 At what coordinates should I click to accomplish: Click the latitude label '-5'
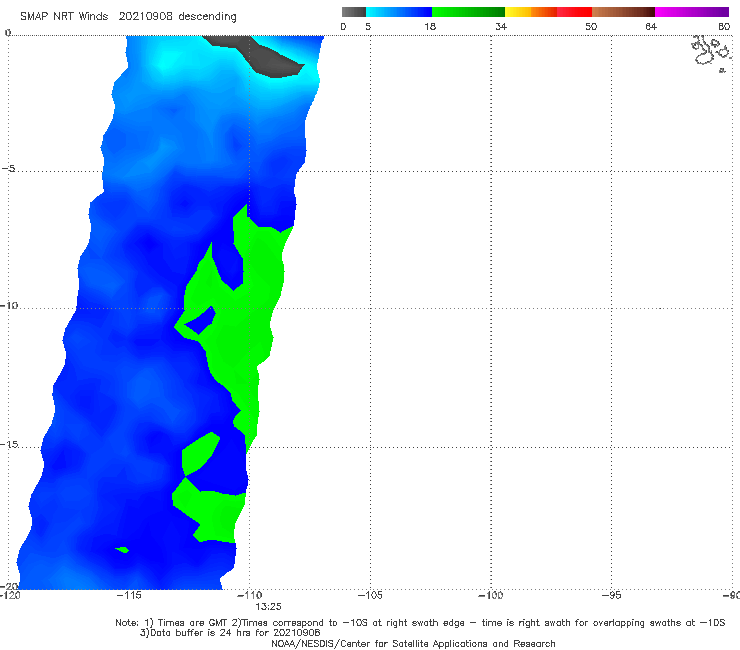8,169
